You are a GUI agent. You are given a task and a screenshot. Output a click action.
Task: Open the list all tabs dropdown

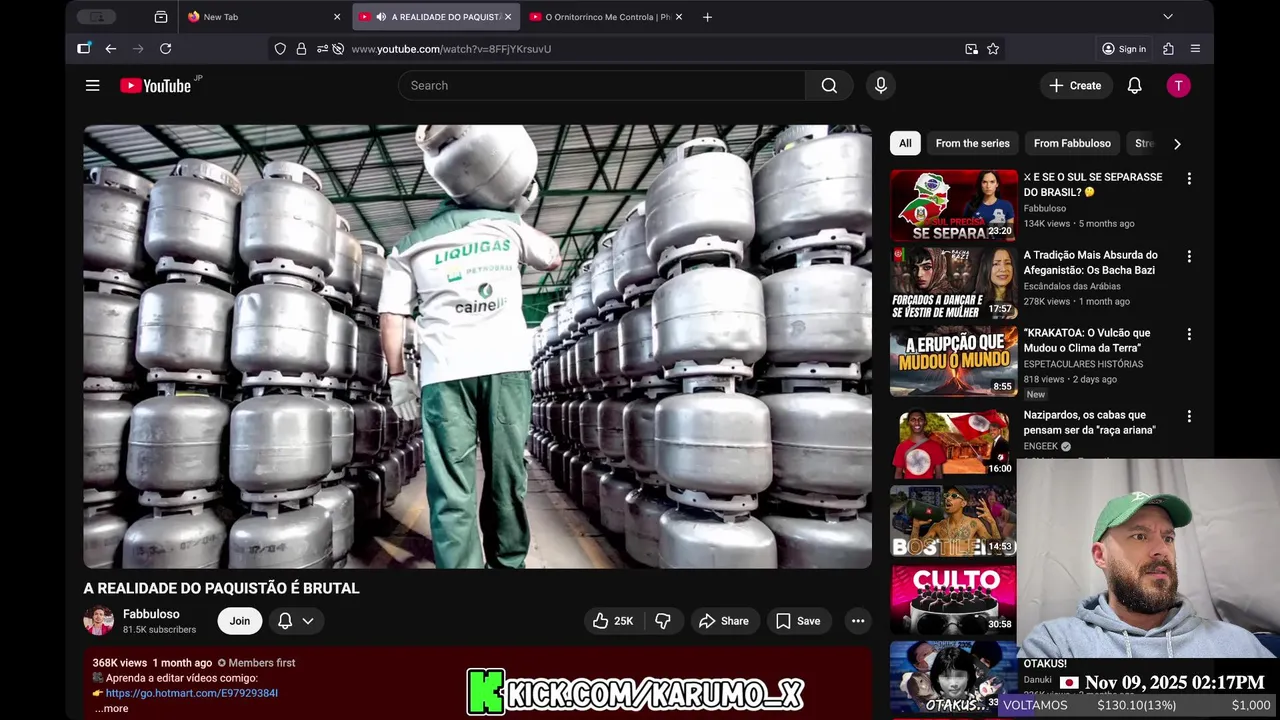[x=1168, y=17]
